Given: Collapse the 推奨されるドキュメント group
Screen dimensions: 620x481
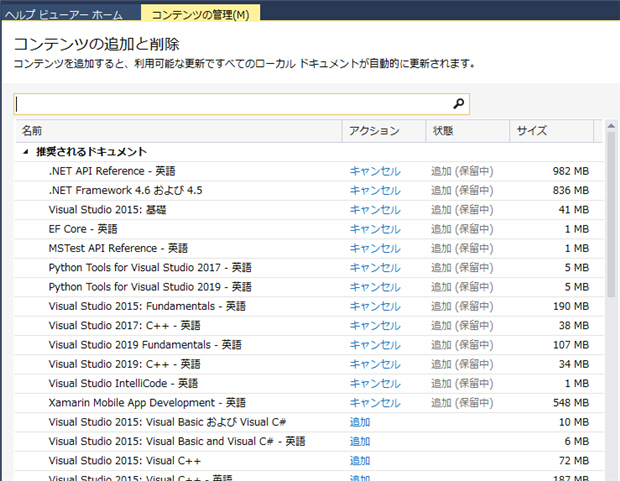Looking at the screenshot, I should 26,151.
